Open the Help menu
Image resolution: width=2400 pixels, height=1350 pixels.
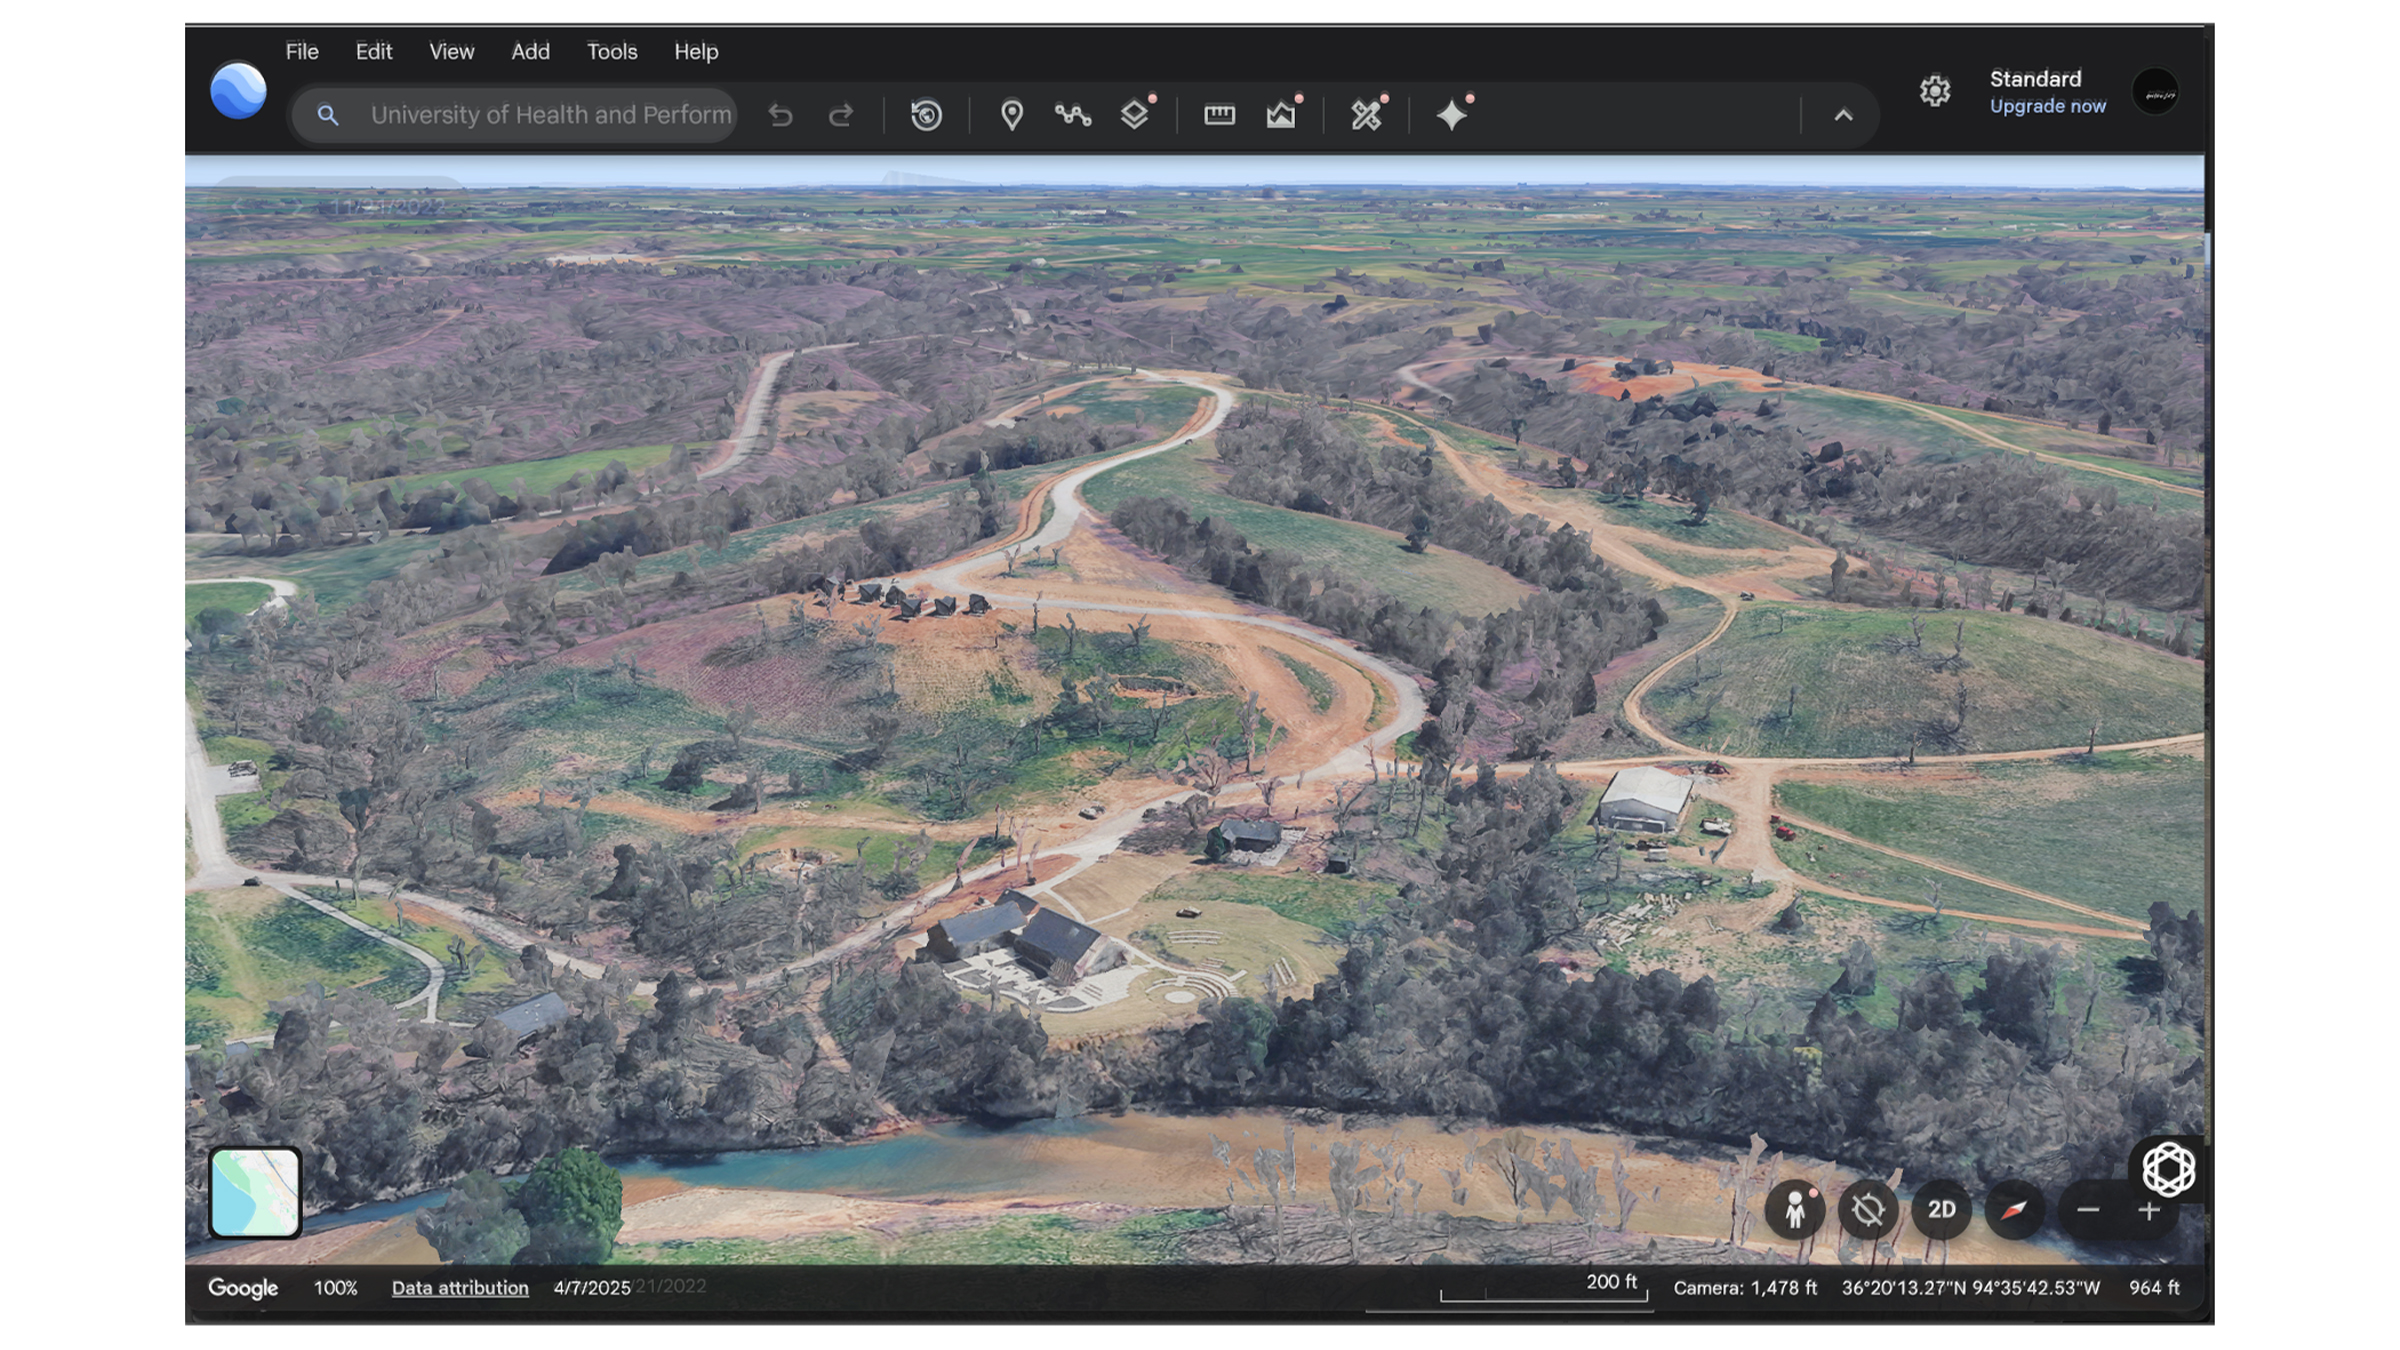click(x=696, y=51)
